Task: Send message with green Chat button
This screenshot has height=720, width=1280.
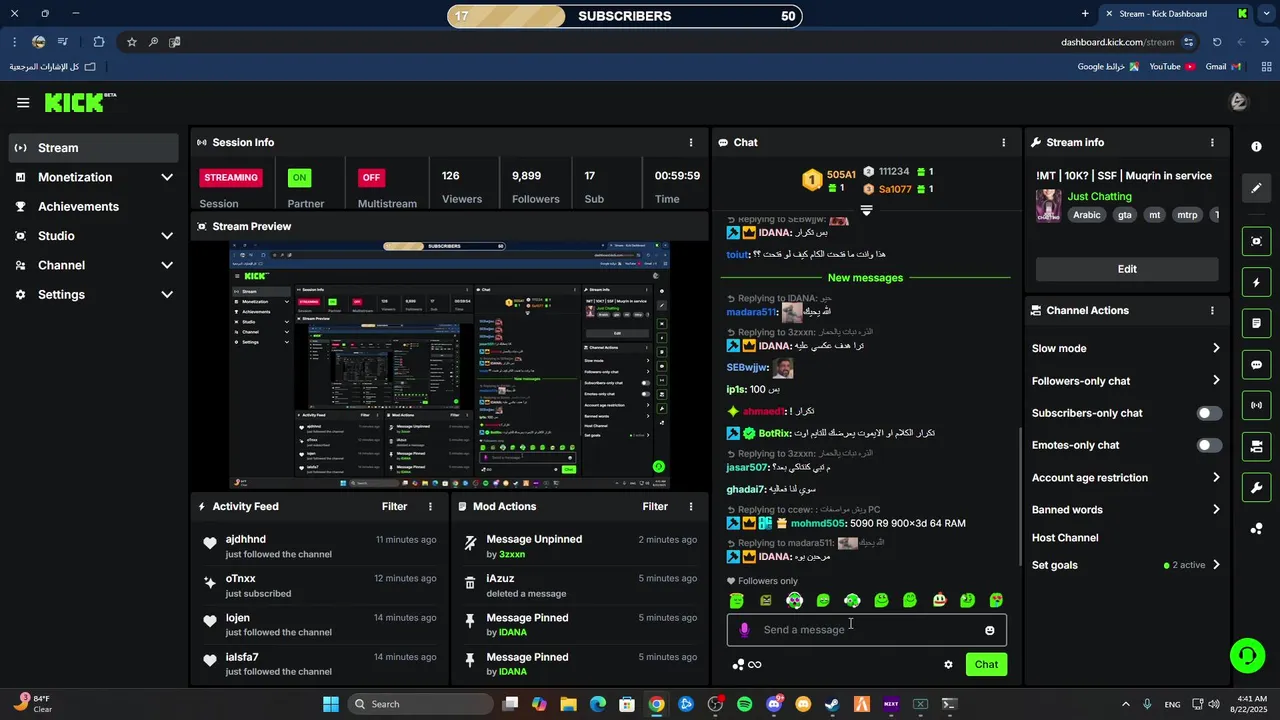Action: (x=986, y=664)
